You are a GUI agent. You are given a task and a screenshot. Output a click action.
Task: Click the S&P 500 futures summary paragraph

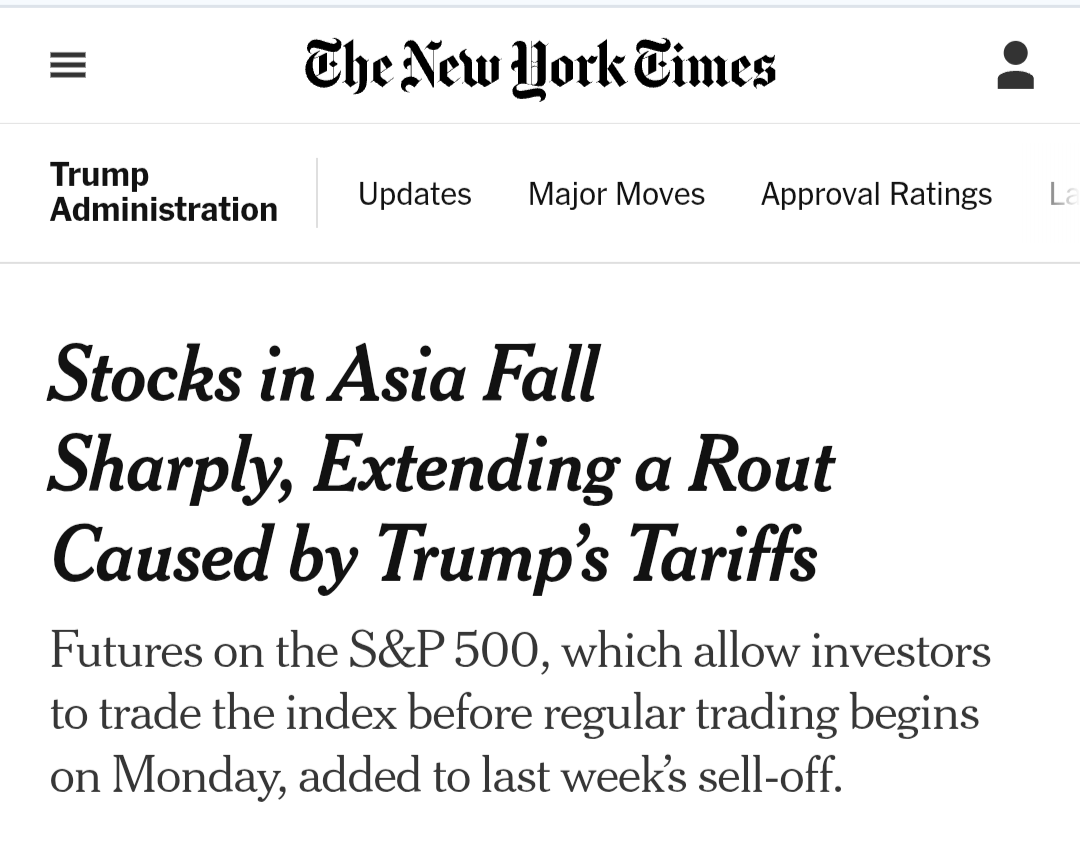tap(520, 713)
